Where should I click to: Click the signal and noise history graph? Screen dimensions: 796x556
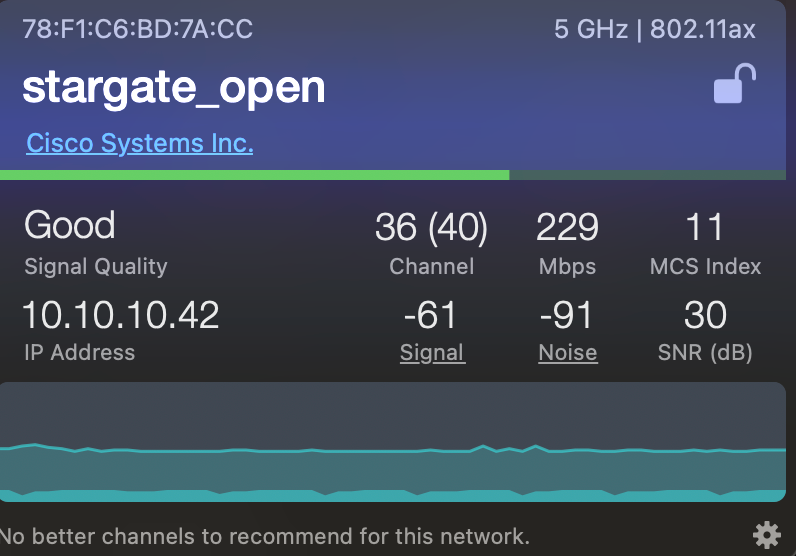click(x=393, y=442)
